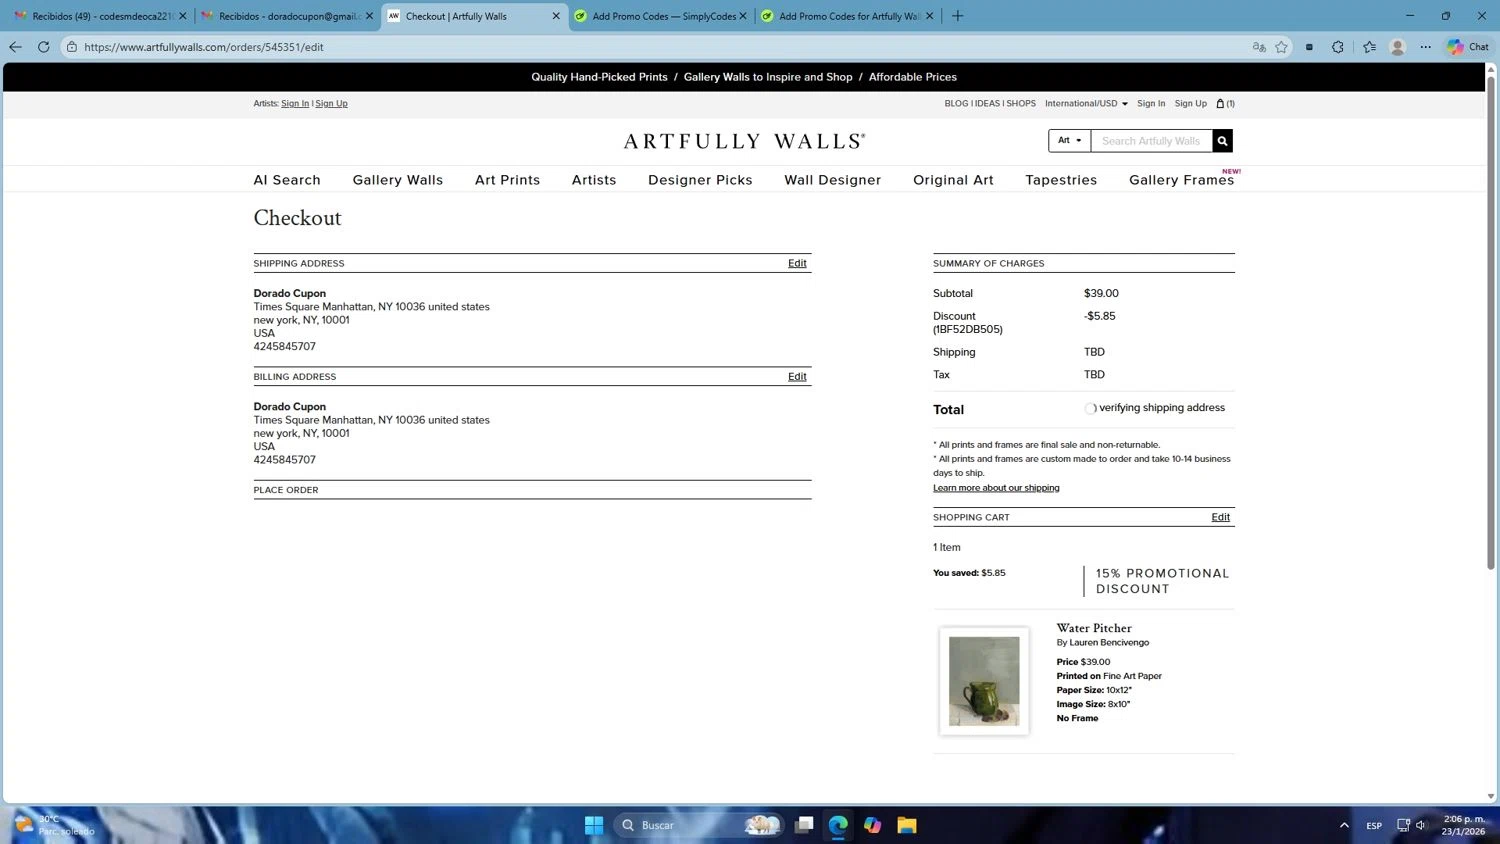Open the Original Art menu
The width and height of the screenshot is (1500, 844).
953,180
